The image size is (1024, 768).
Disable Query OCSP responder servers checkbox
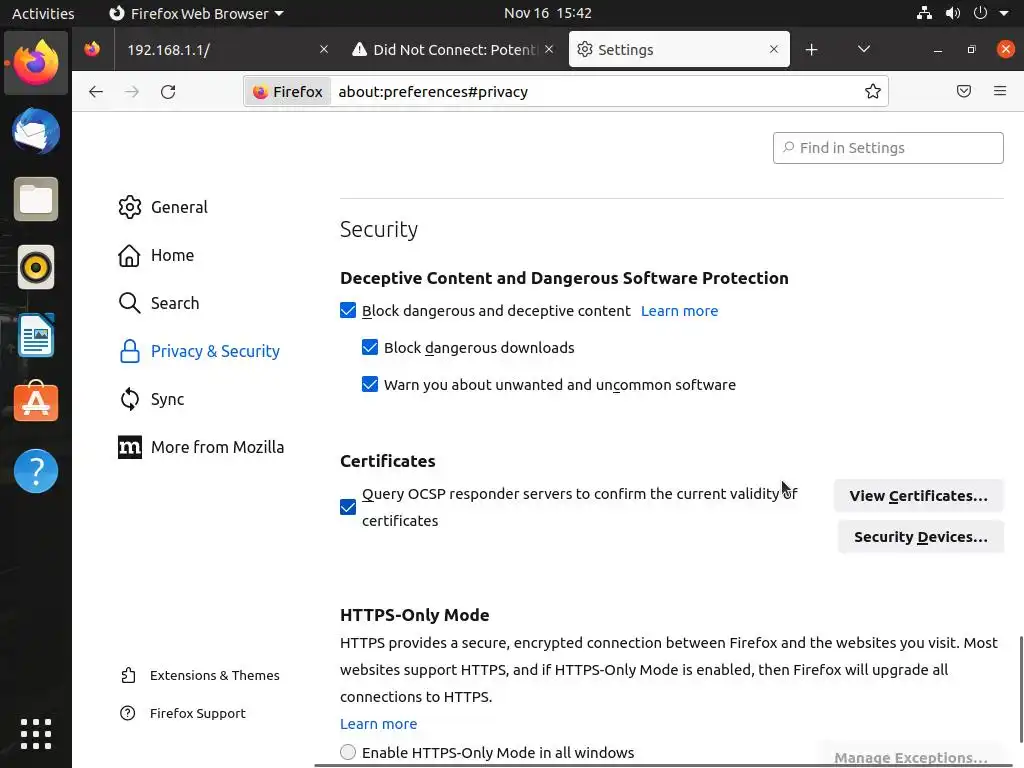(348, 507)
